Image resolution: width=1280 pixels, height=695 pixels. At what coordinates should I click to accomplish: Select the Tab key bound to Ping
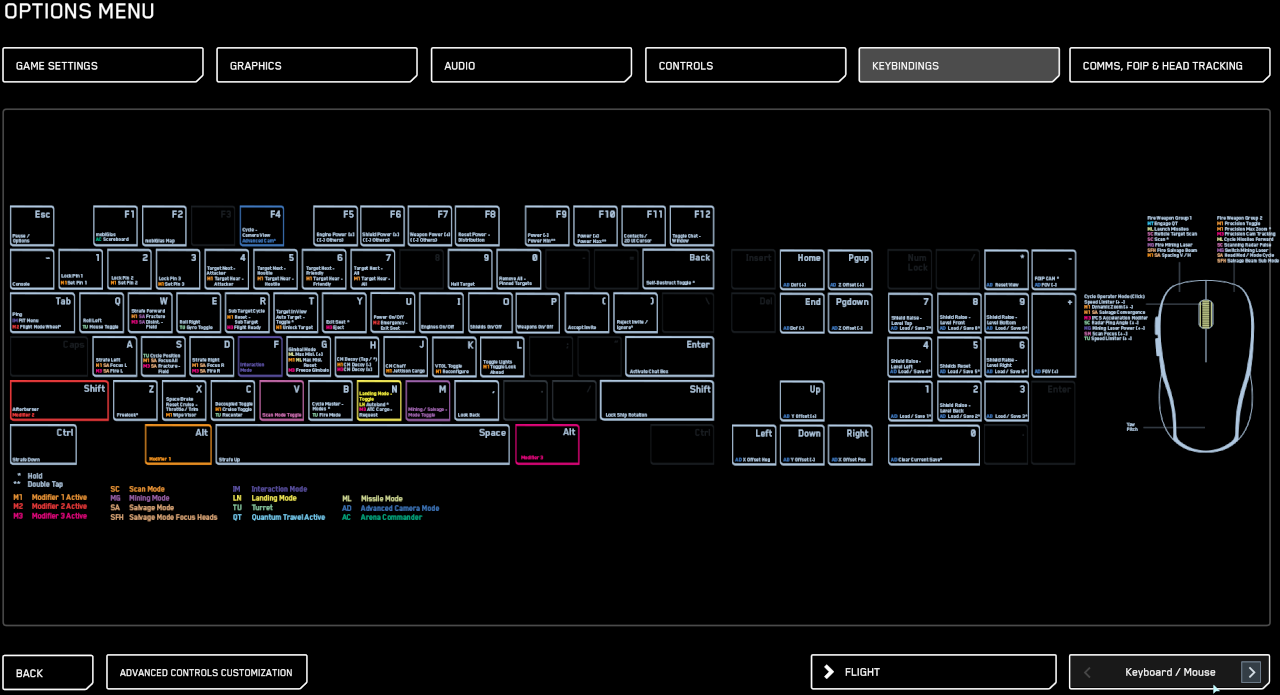[42, 312]
